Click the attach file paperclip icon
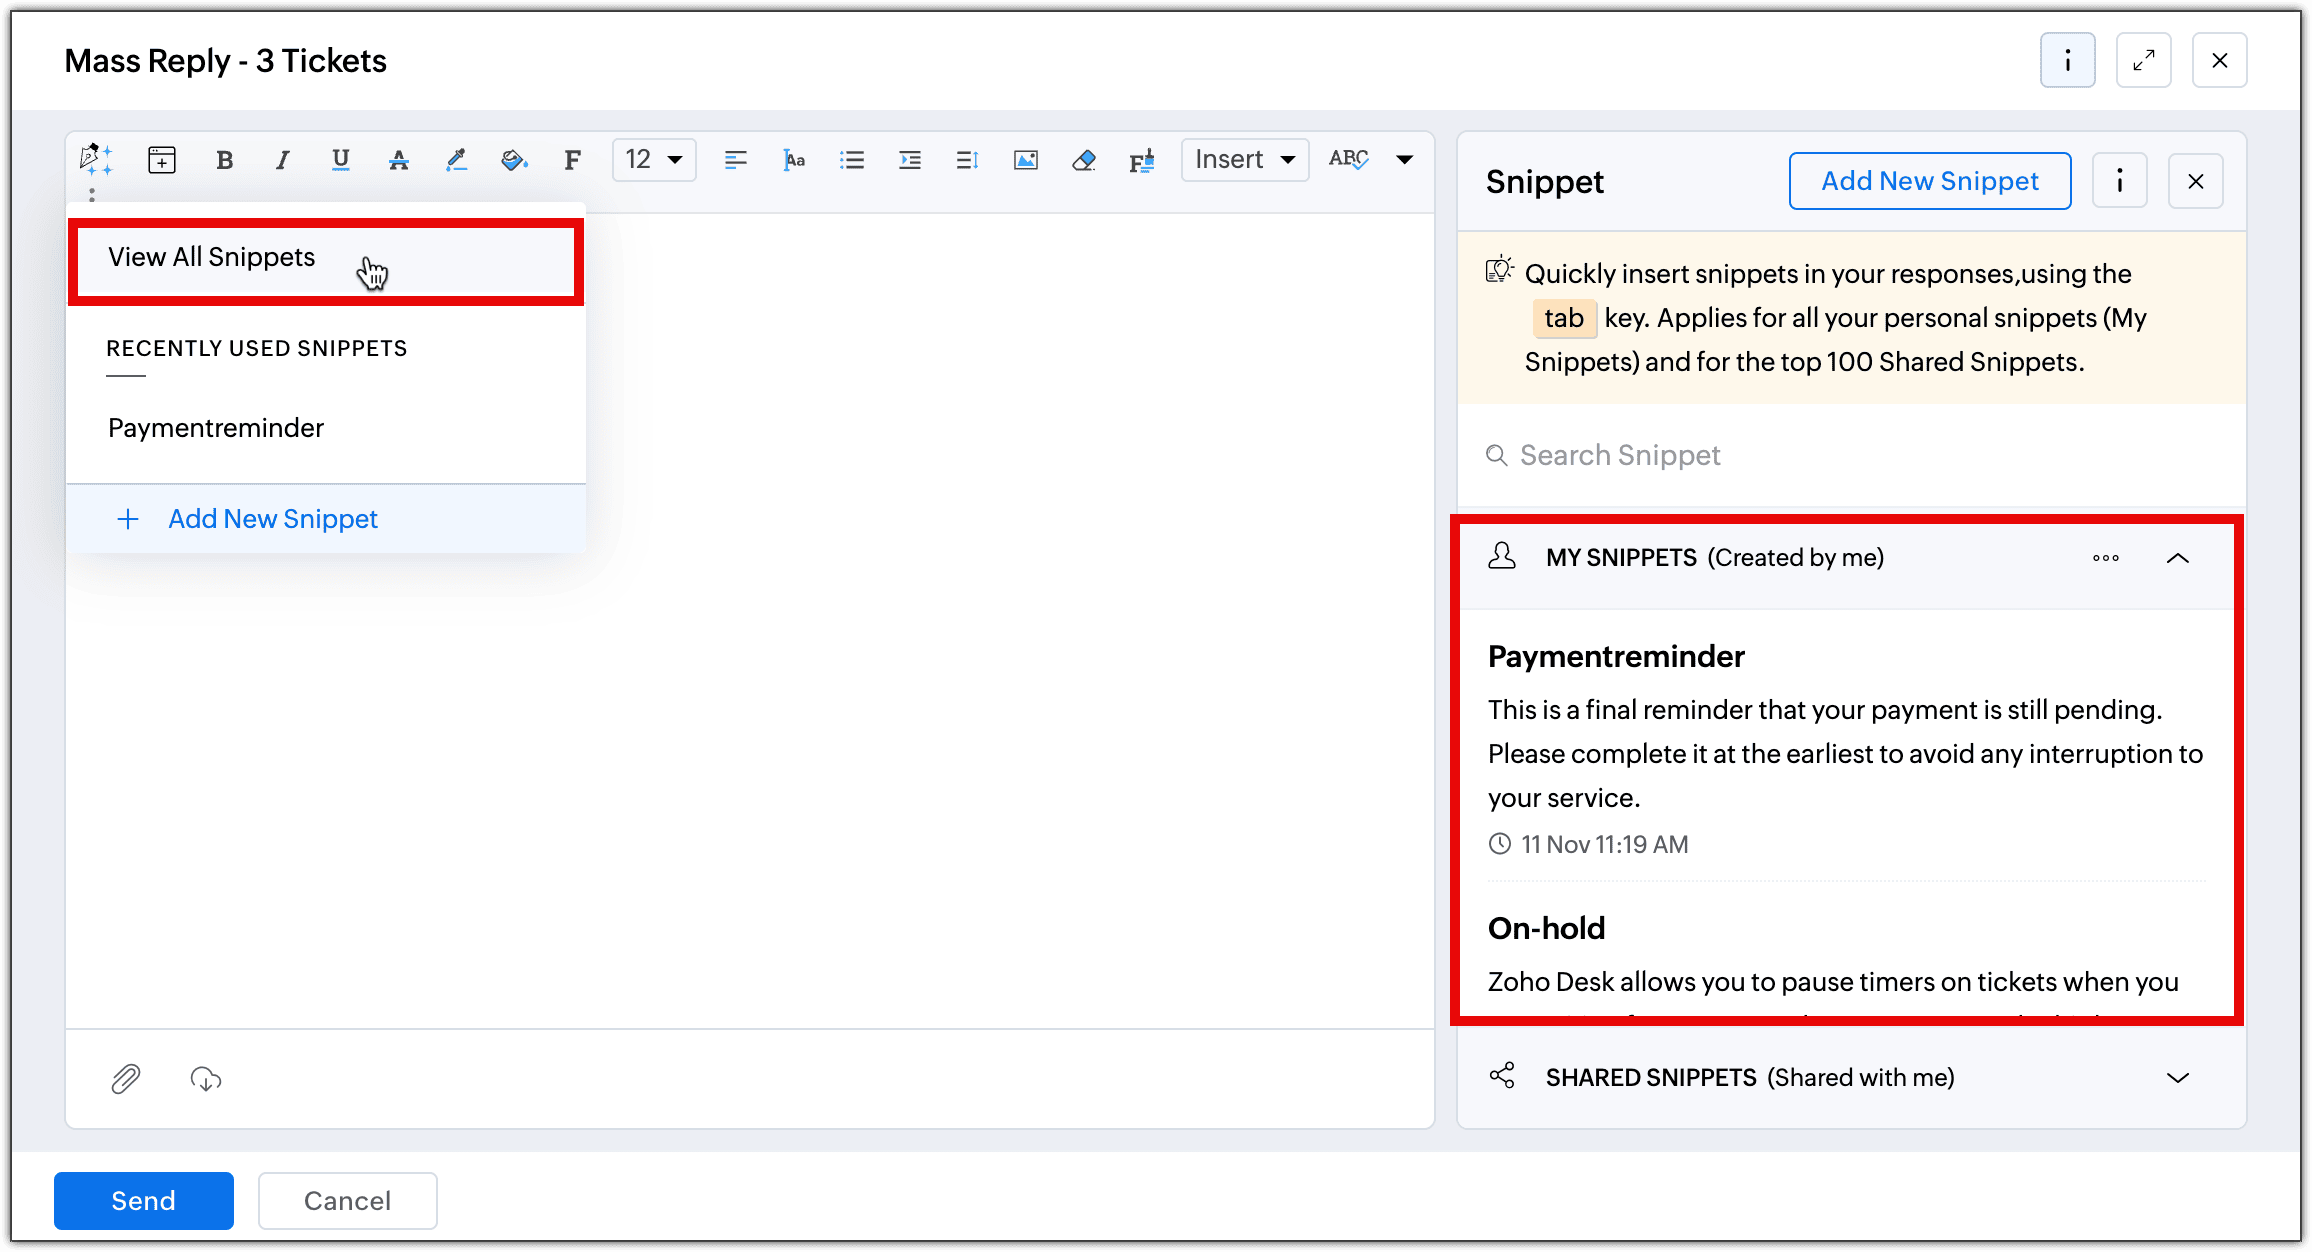This screenshot has height=1252, width=2312. pyautogui.click(x=125, y=1079)
